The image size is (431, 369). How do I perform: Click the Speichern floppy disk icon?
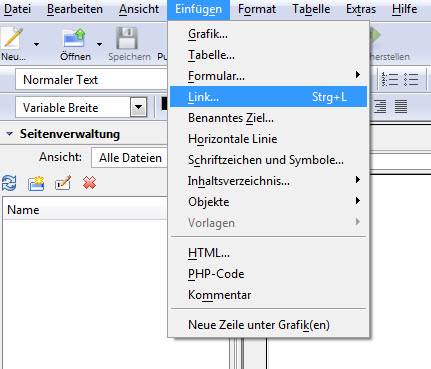pyautogui.click(x=127, y=39)
